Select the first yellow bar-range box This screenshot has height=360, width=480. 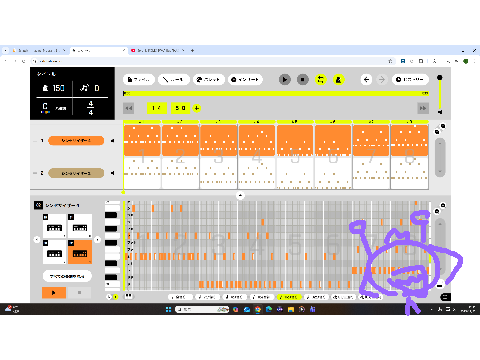[x=157, y=108]
